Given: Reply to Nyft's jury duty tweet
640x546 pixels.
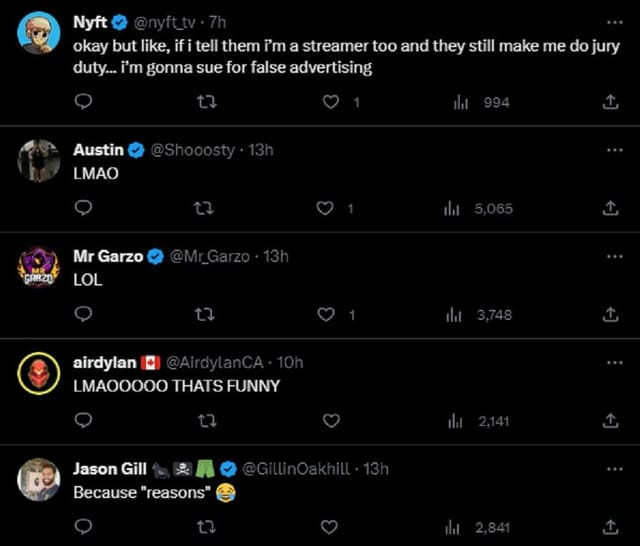Looking at the screenshot, I should pyautogui.click(x=85, y=102).
